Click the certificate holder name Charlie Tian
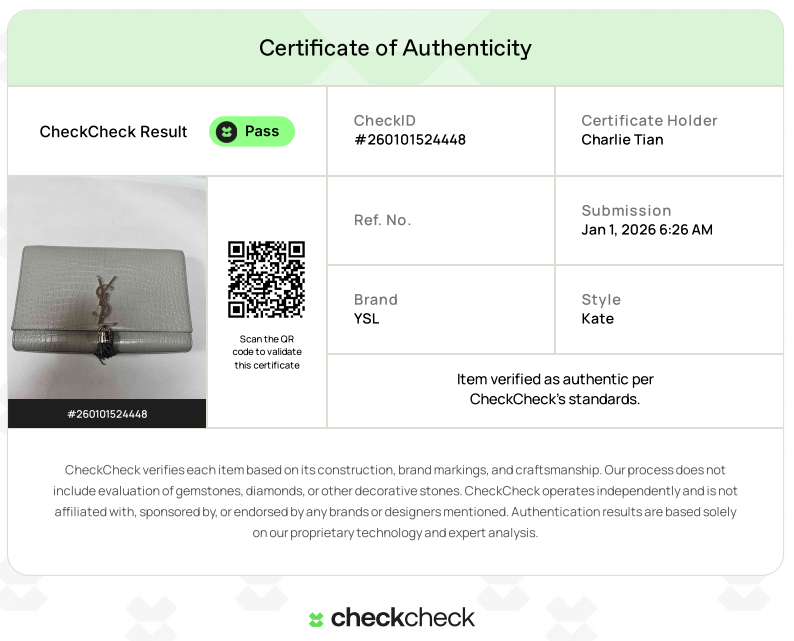Screen dimensions: 794x641 pos(622,140)
